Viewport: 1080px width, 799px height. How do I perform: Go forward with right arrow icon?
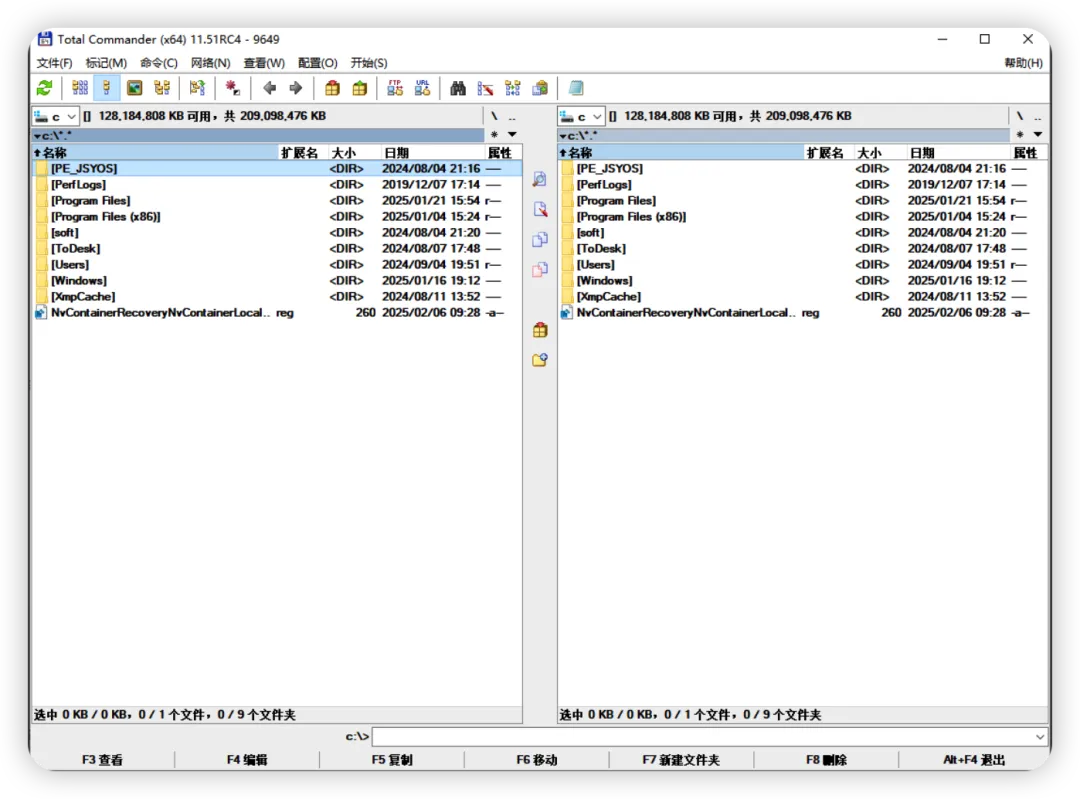click(295, 88)
